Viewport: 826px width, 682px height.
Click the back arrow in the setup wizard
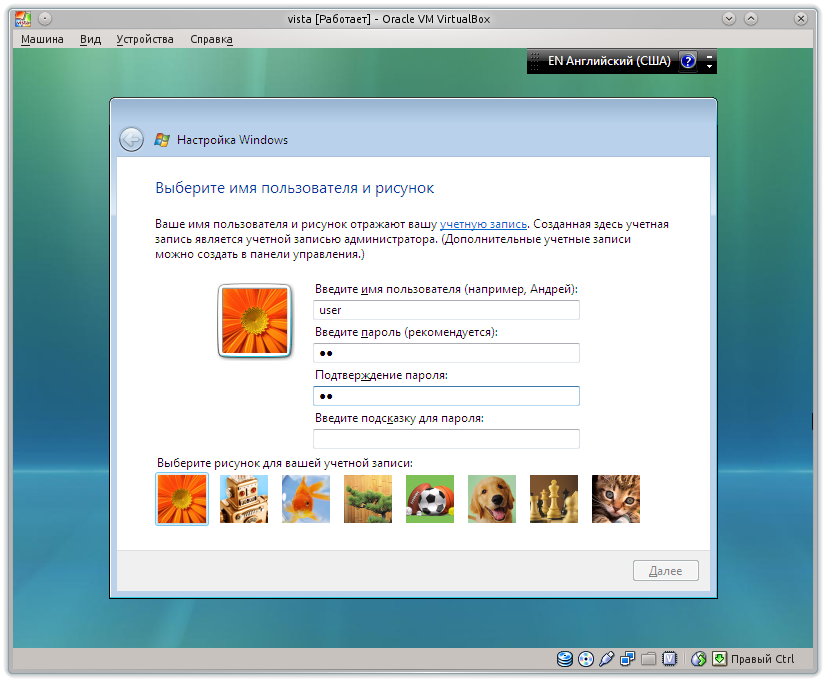pyautogui.click(x=131, y=139)
